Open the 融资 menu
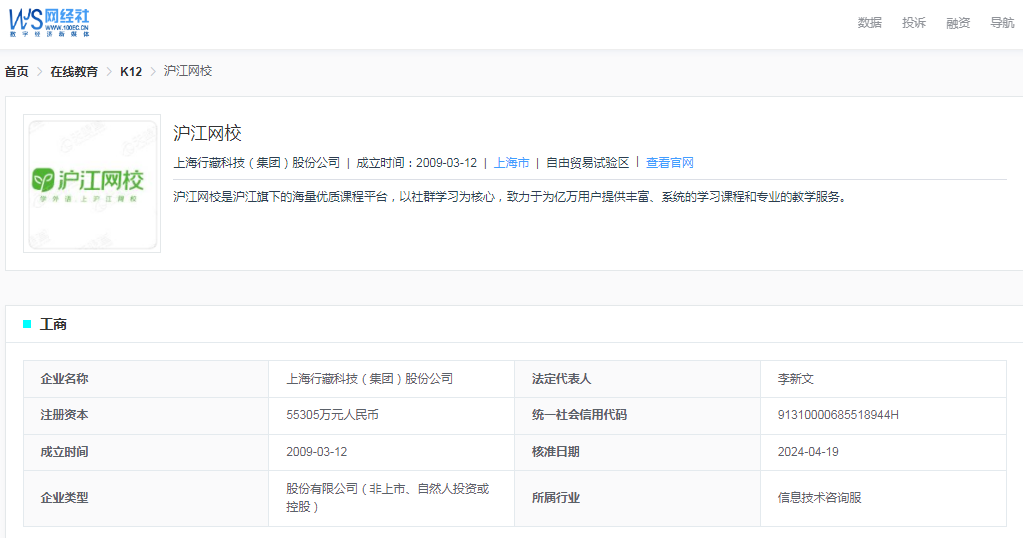 pos(958,23)
